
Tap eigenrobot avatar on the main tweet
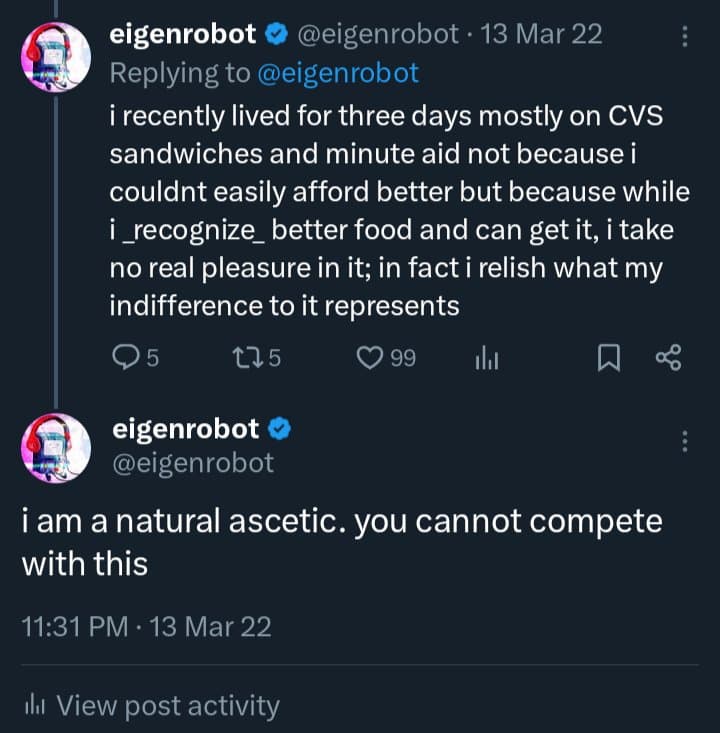(56, 446)
